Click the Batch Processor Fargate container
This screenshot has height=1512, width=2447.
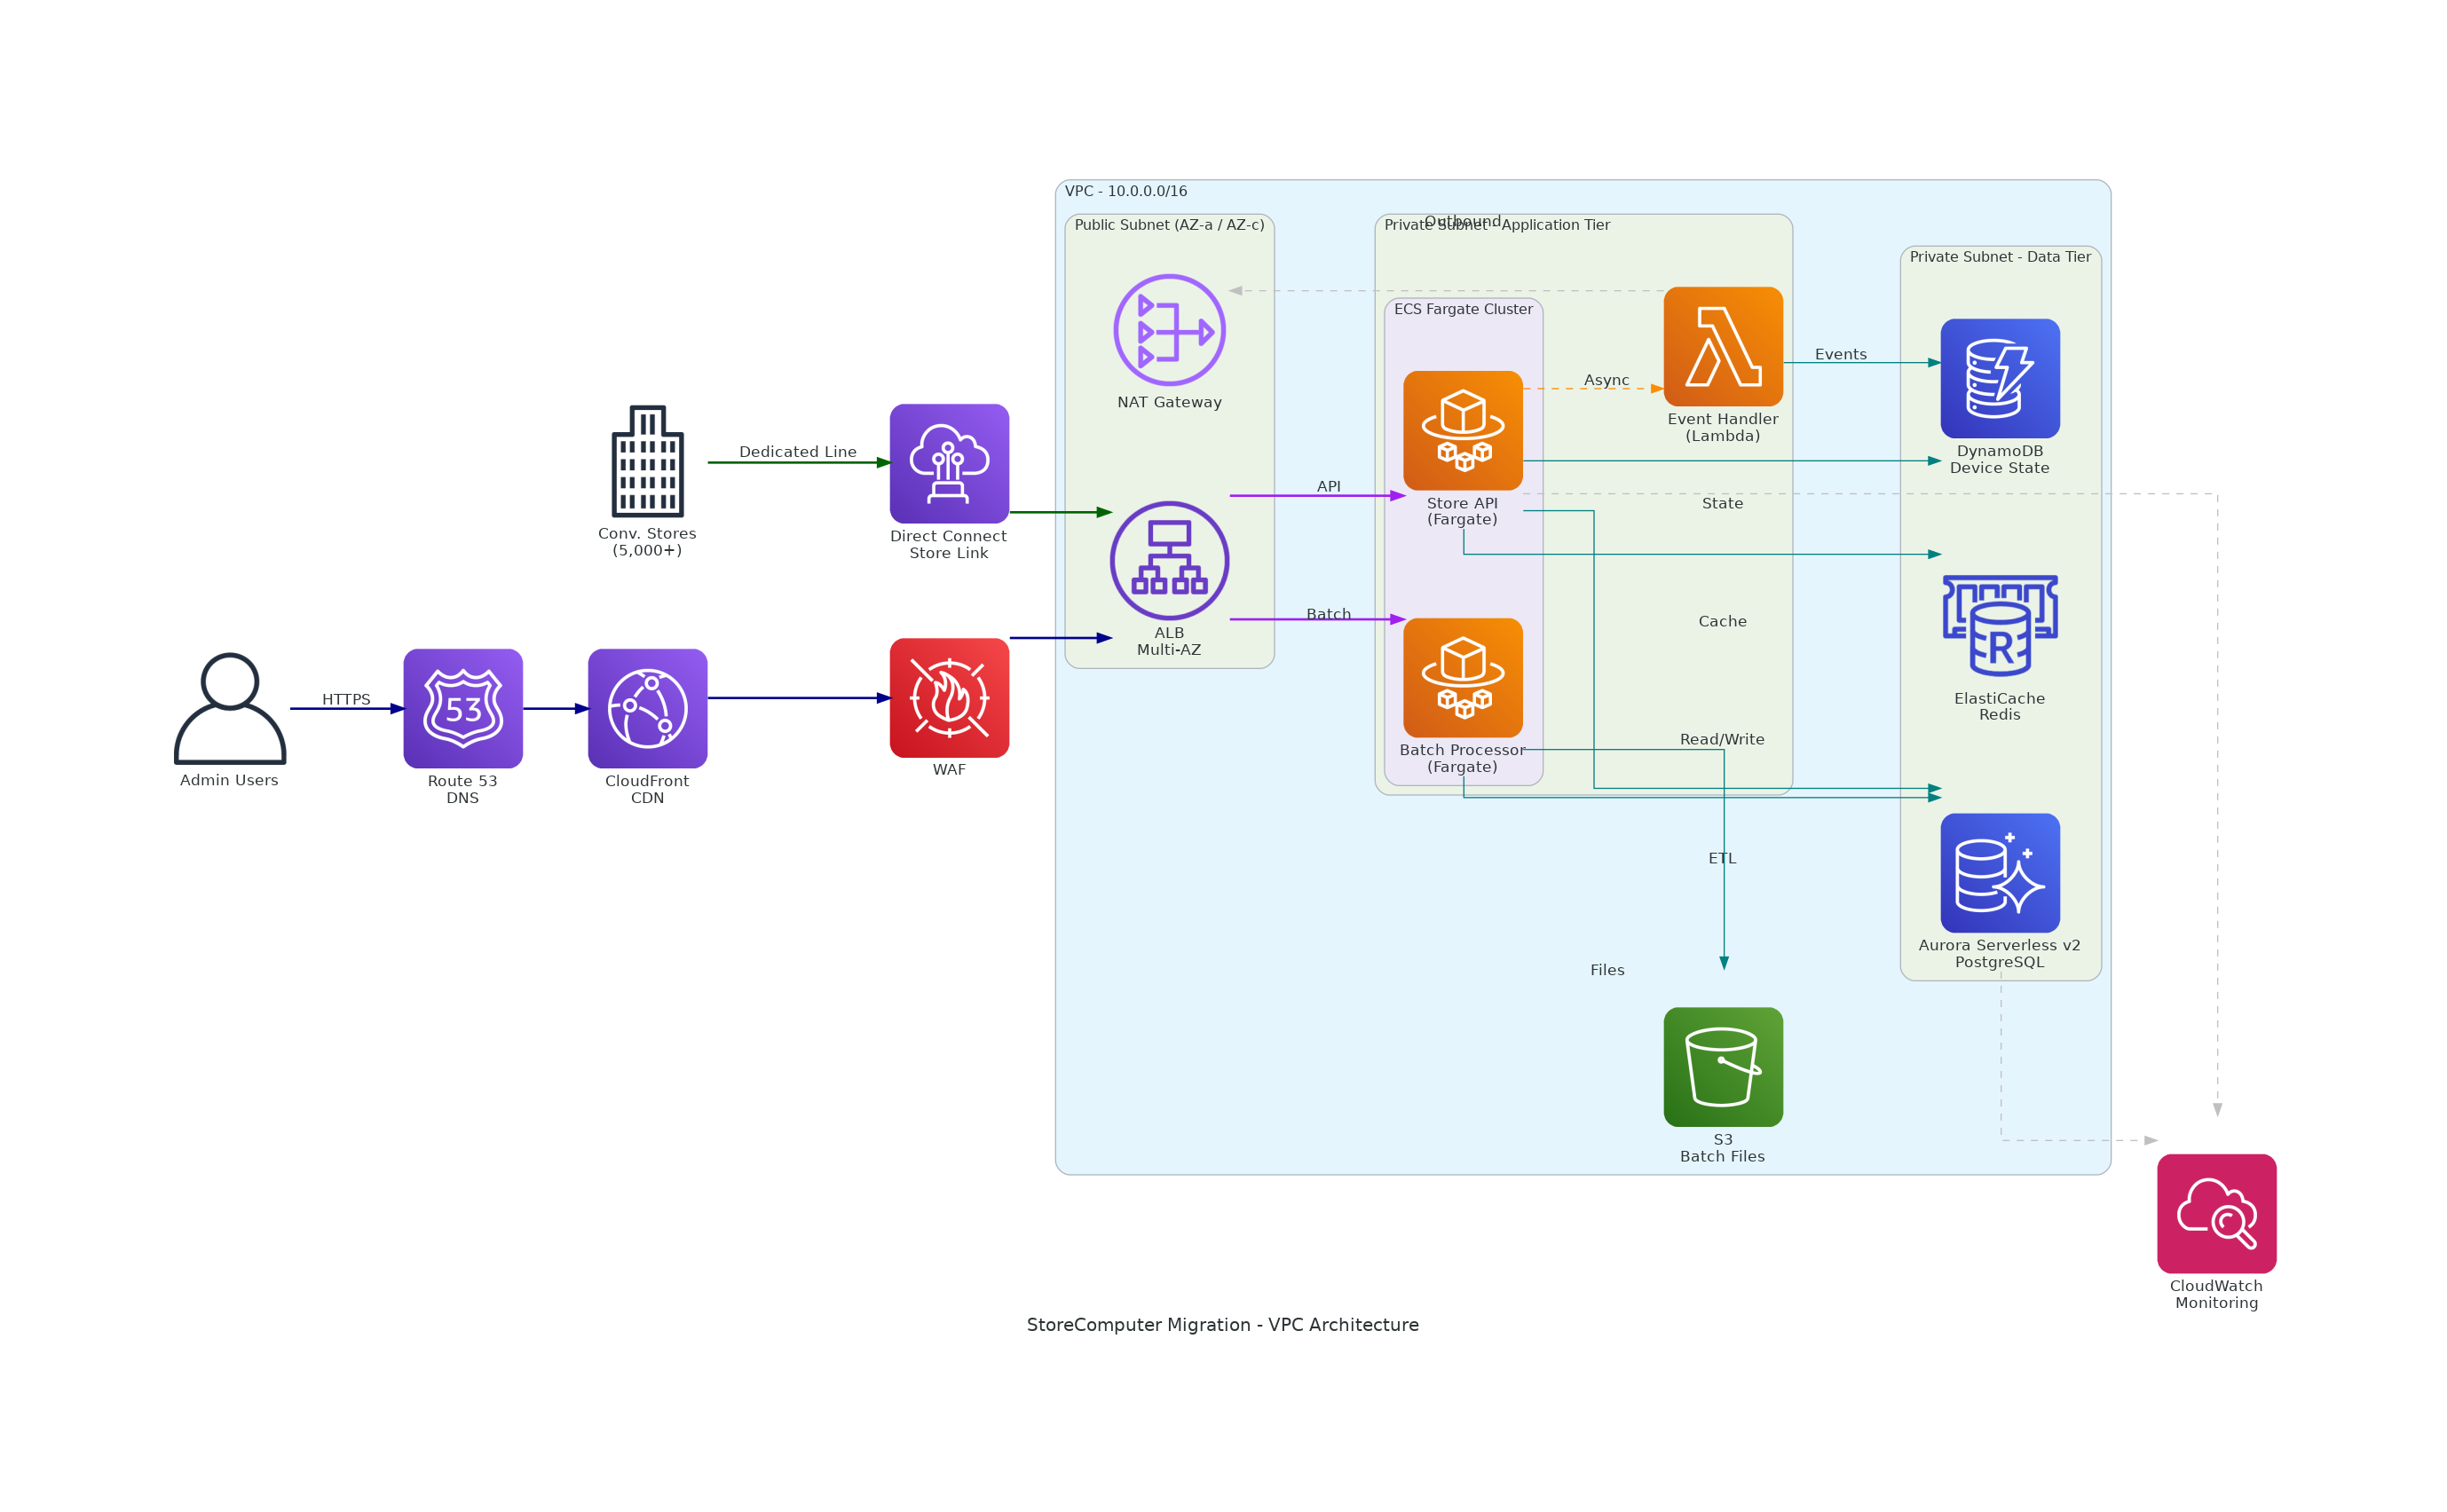coord(1463,677)
